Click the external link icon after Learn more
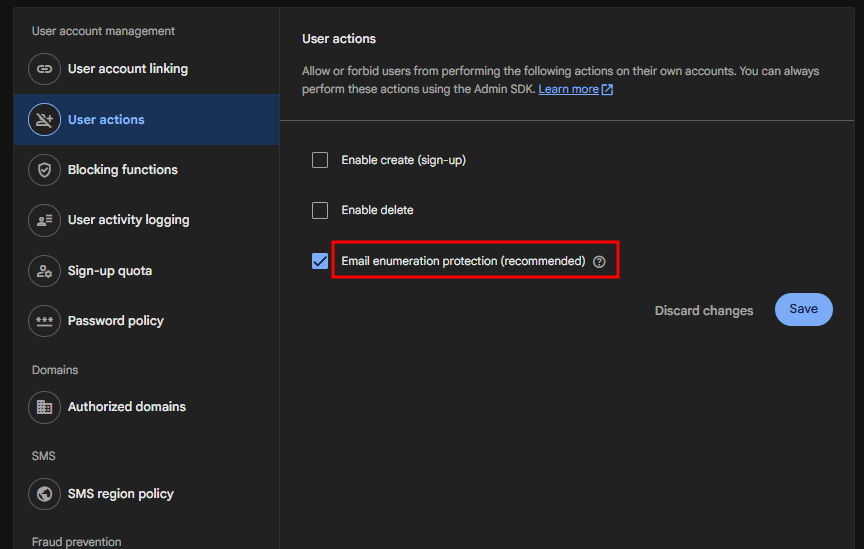 607,89
